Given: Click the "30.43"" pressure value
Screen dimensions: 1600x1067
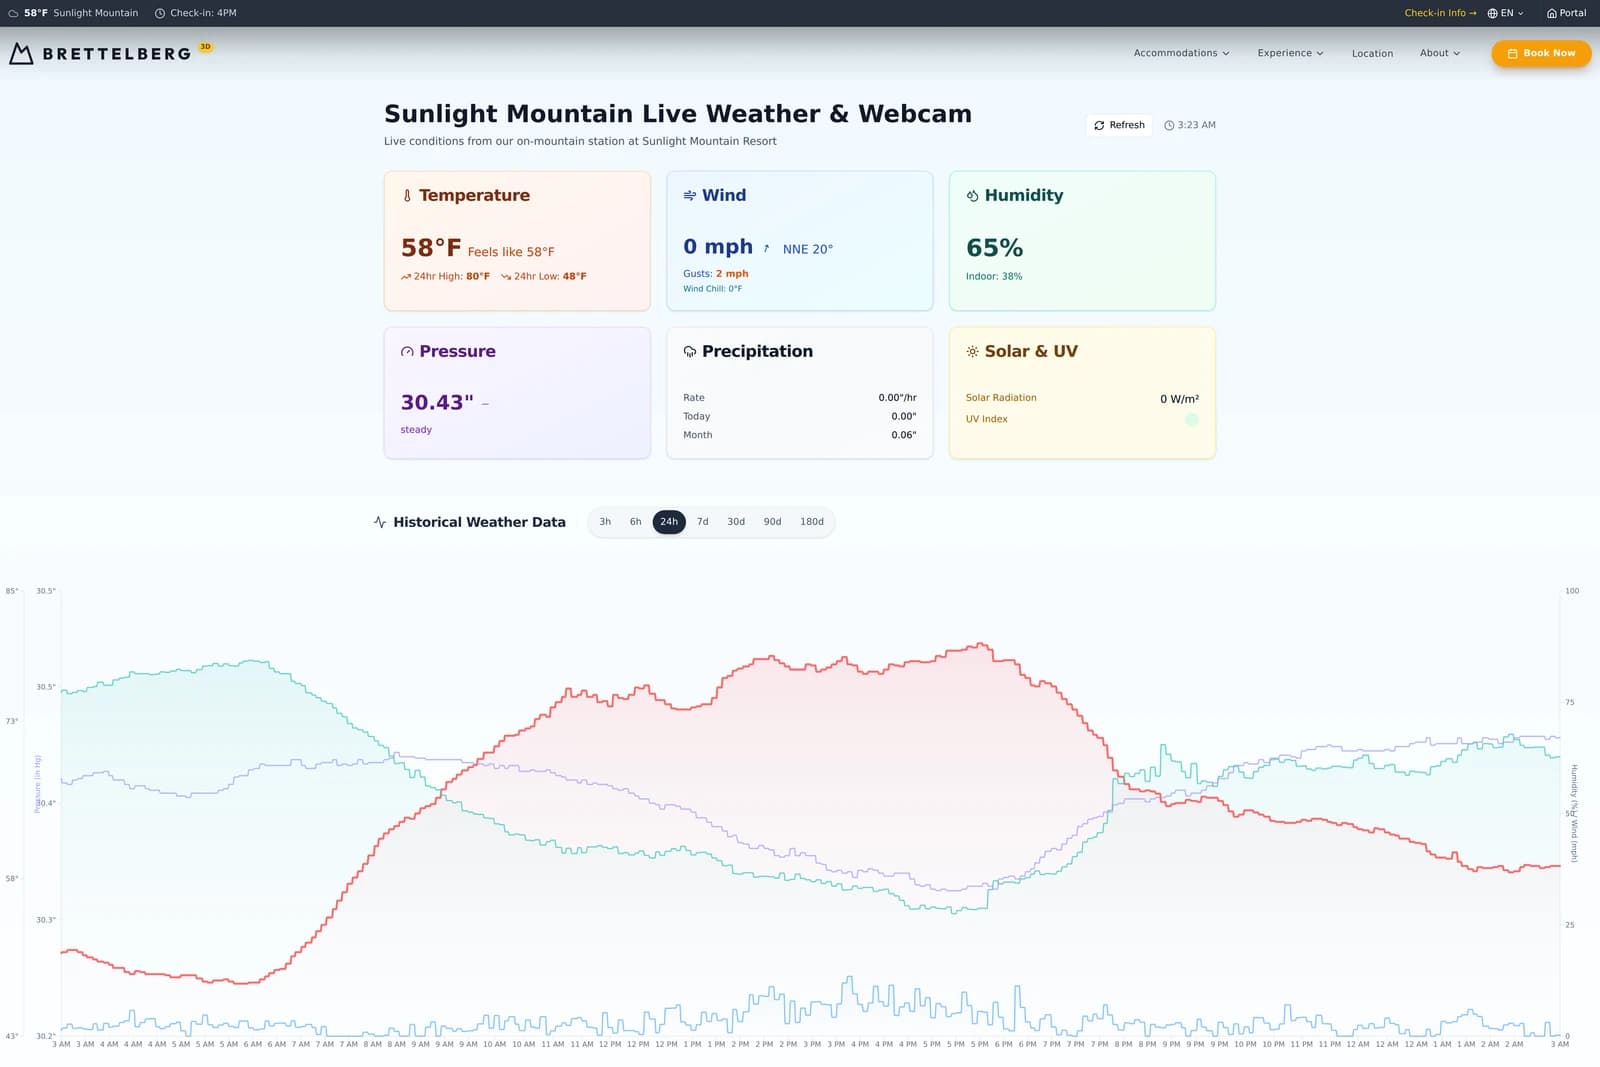Looking at the screenshot, I should [437, 402].
